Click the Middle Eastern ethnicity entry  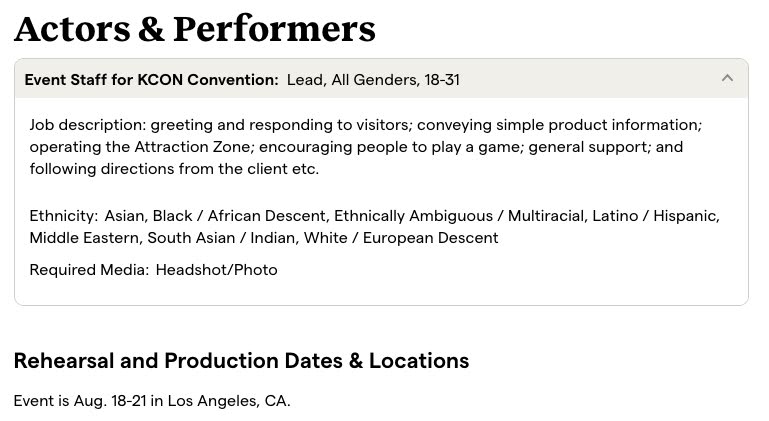click(x=85, y=238)
